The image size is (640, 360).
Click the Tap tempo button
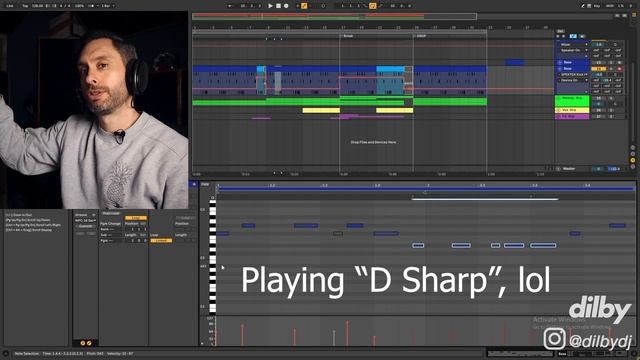[25, 6]
